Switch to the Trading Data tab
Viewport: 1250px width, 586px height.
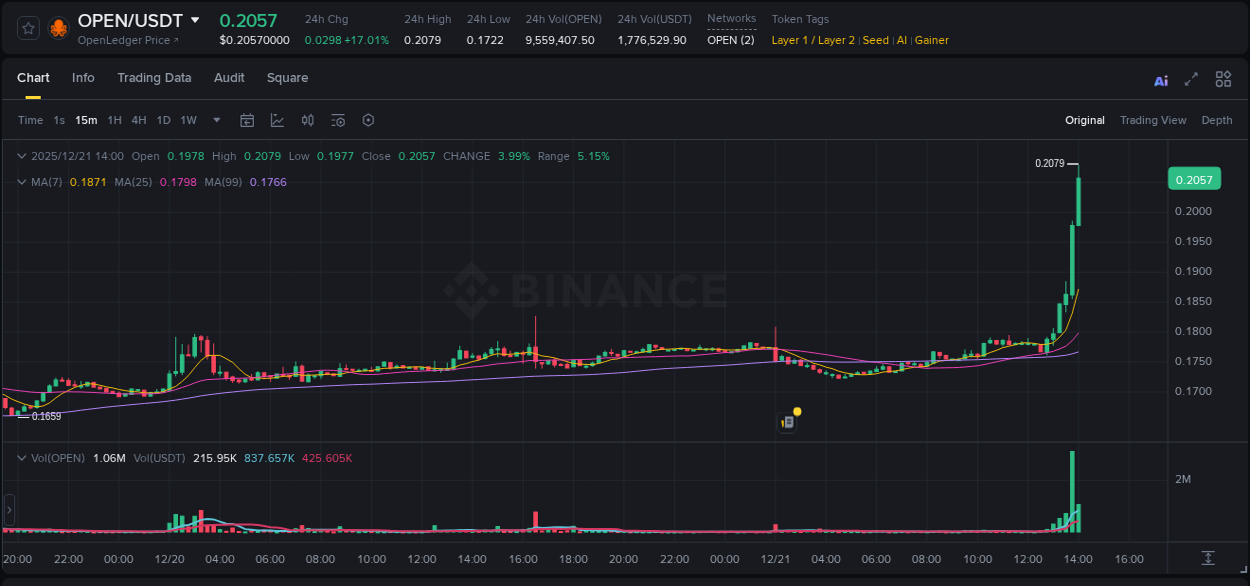(154, 78)
